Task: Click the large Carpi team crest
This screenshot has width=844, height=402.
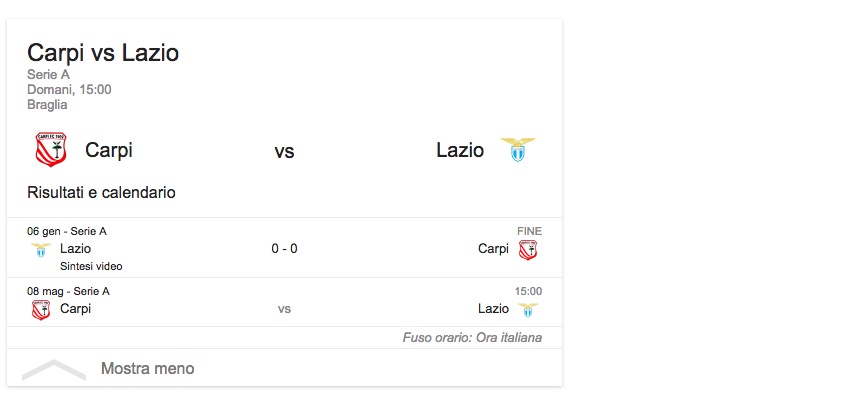Action: (x=50, y=150)
